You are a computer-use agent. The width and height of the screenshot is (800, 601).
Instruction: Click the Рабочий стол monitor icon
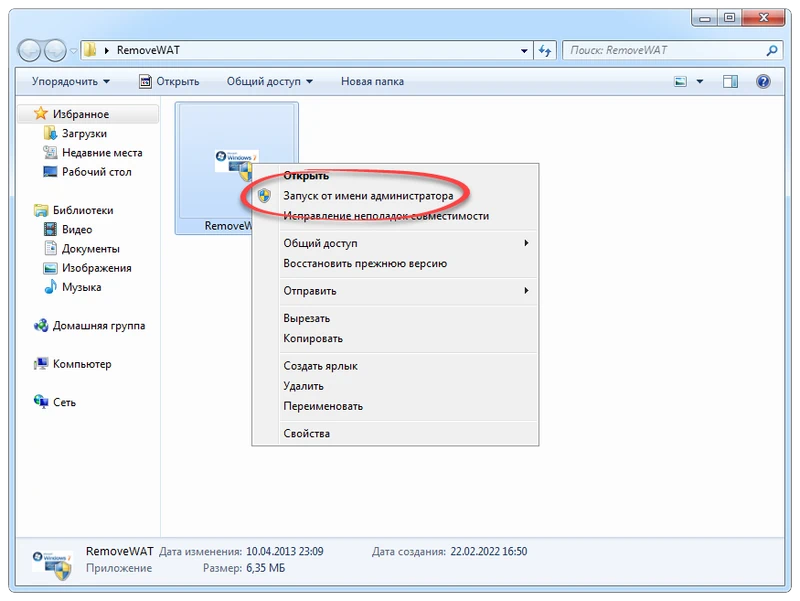pos(50,171)
